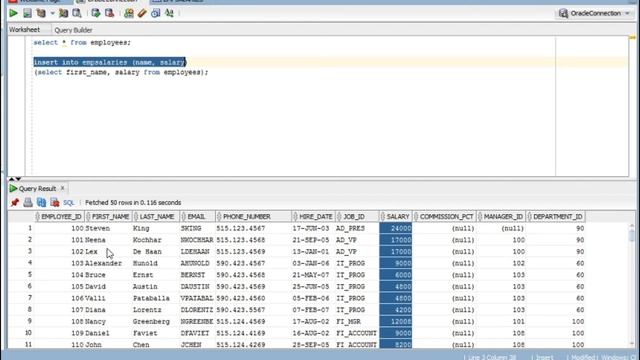This screenshot has width=640, height=360.
Task: Click the highlighted 'insert into empsalaries' line
Action: (110, 62)
